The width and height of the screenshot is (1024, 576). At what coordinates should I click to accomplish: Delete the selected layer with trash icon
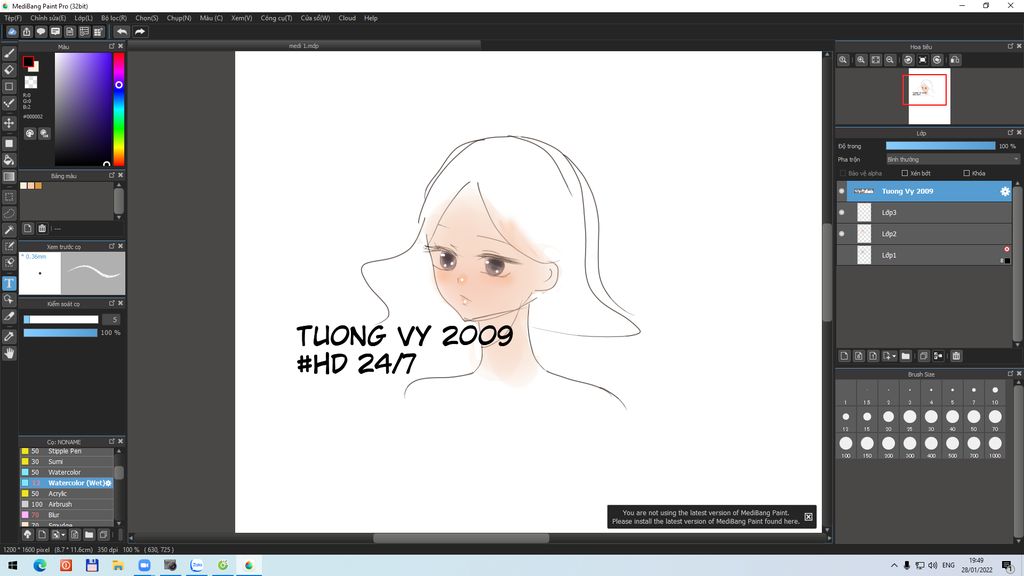coord(956,356)
